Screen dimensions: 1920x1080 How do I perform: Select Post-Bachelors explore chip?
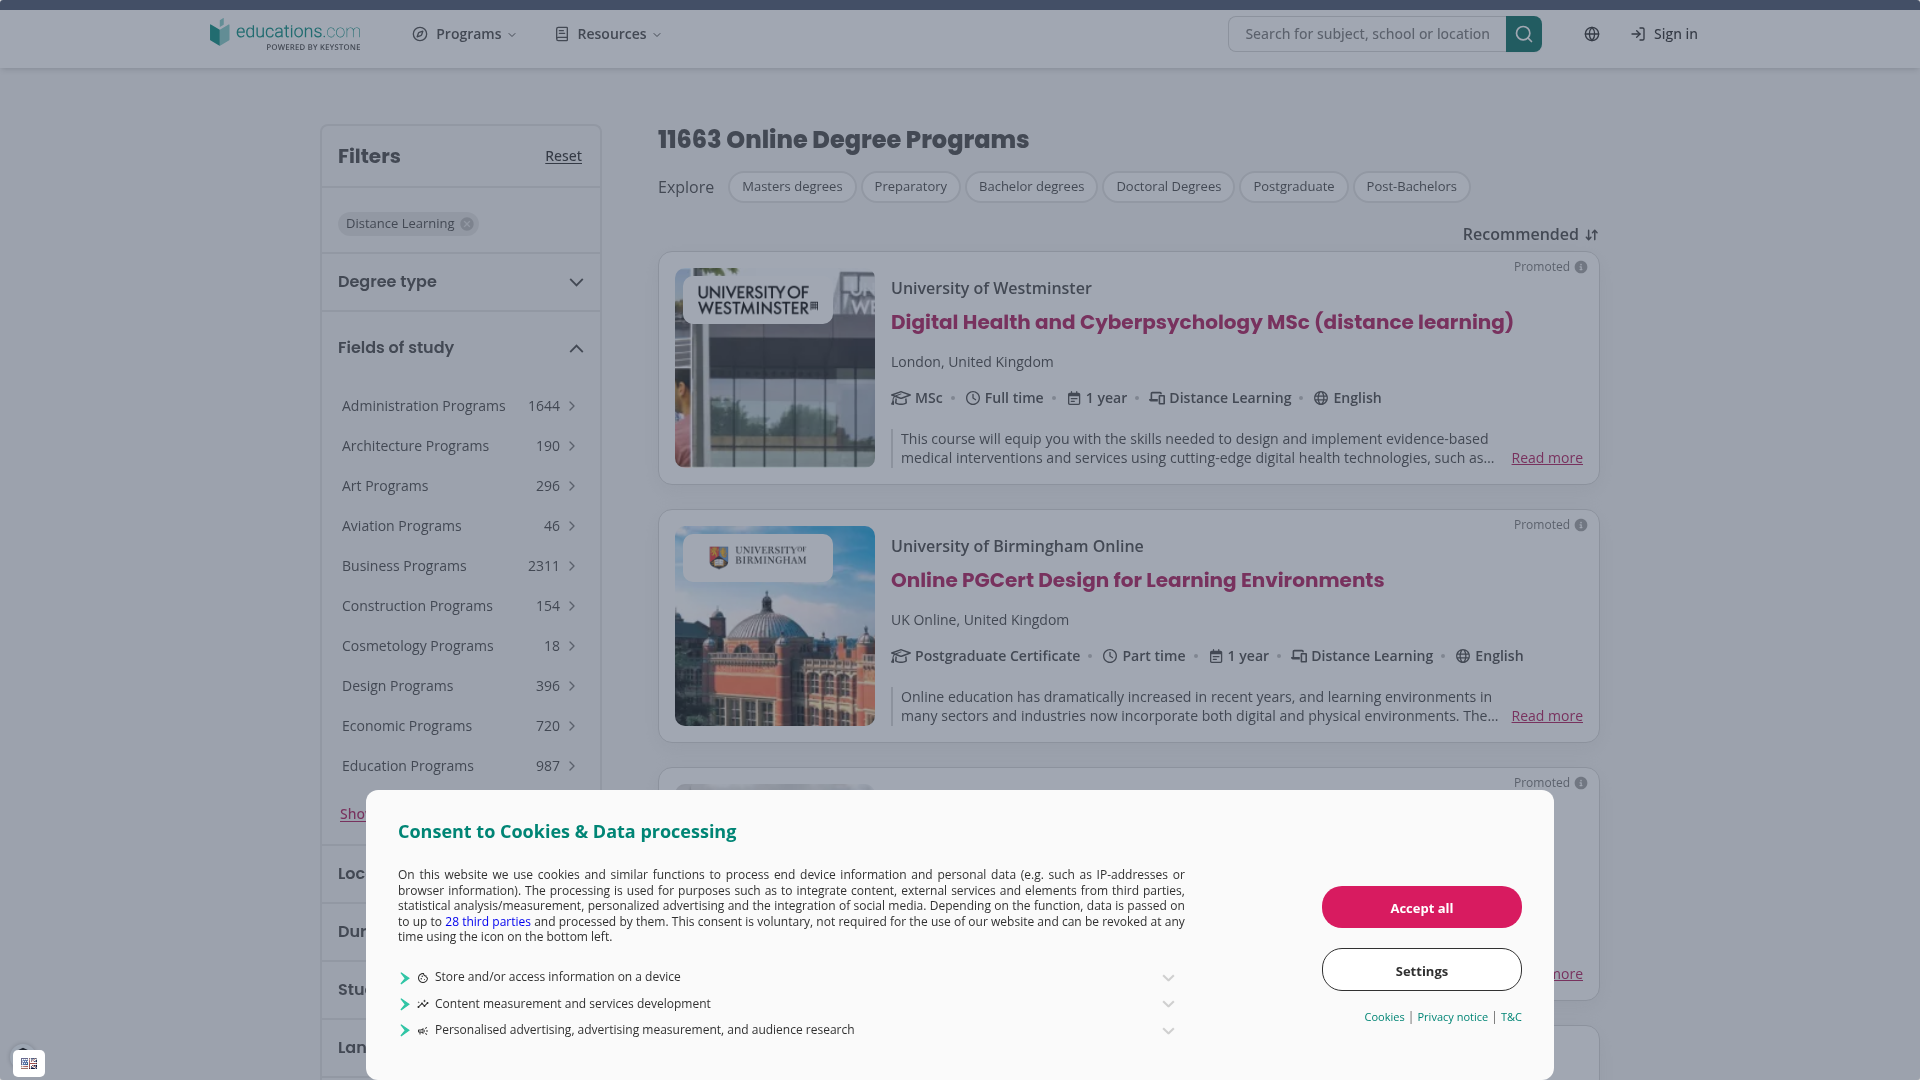(1411, 187)
